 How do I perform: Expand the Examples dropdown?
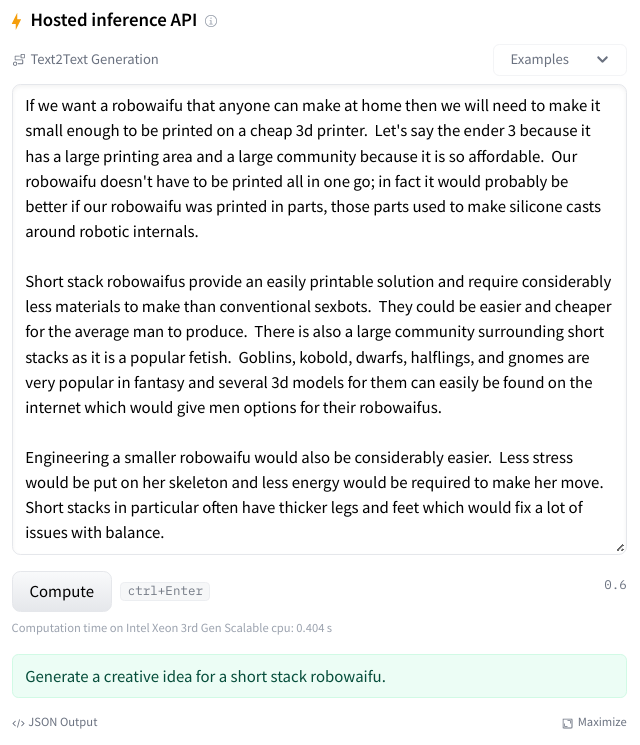(560, 60)
